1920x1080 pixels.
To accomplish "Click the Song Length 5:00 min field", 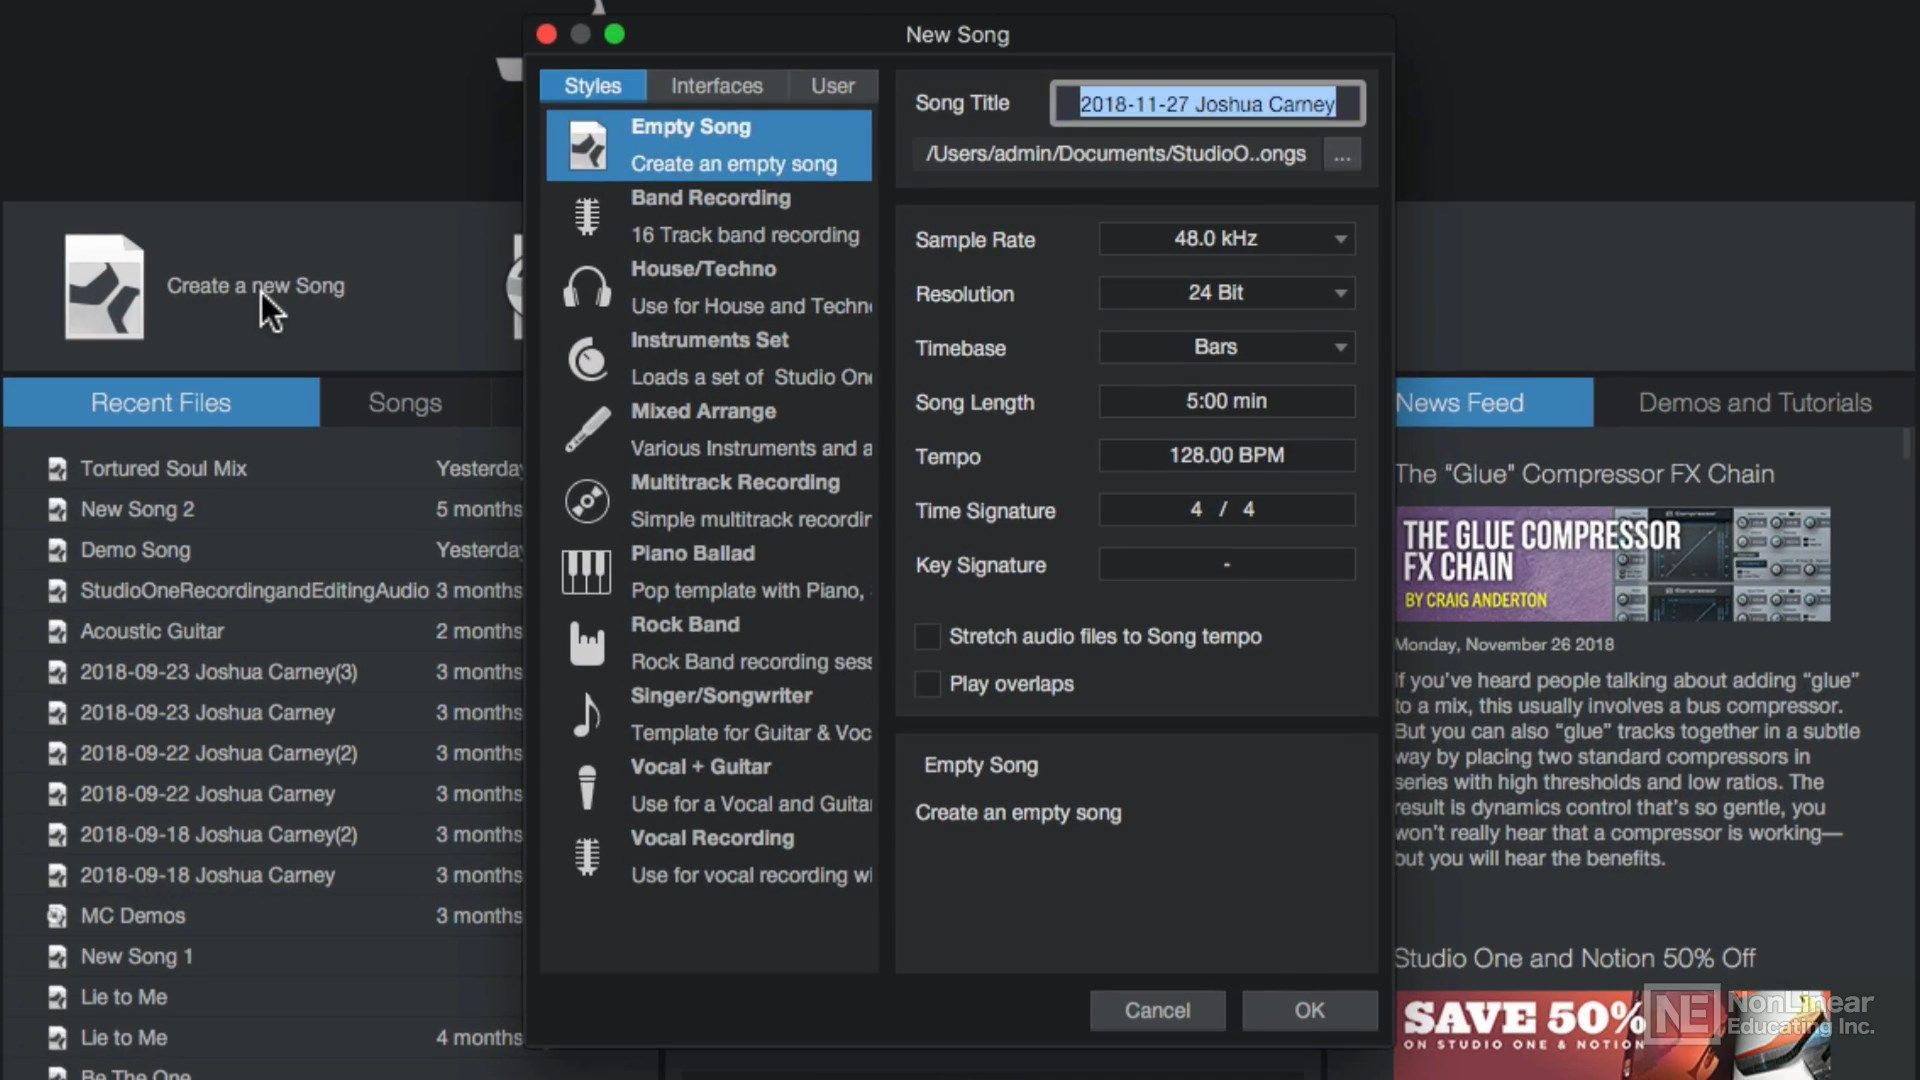I will pos(1227,401).
